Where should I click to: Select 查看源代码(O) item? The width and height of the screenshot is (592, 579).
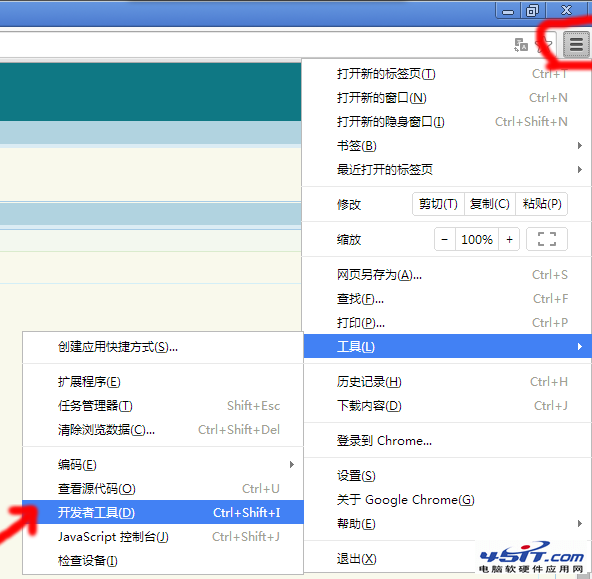click(x=163, y=489)
